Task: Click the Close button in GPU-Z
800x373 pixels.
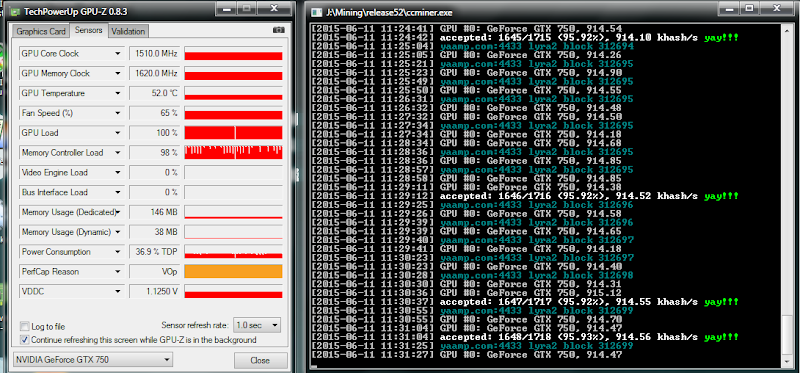Action: coord(260,360)
